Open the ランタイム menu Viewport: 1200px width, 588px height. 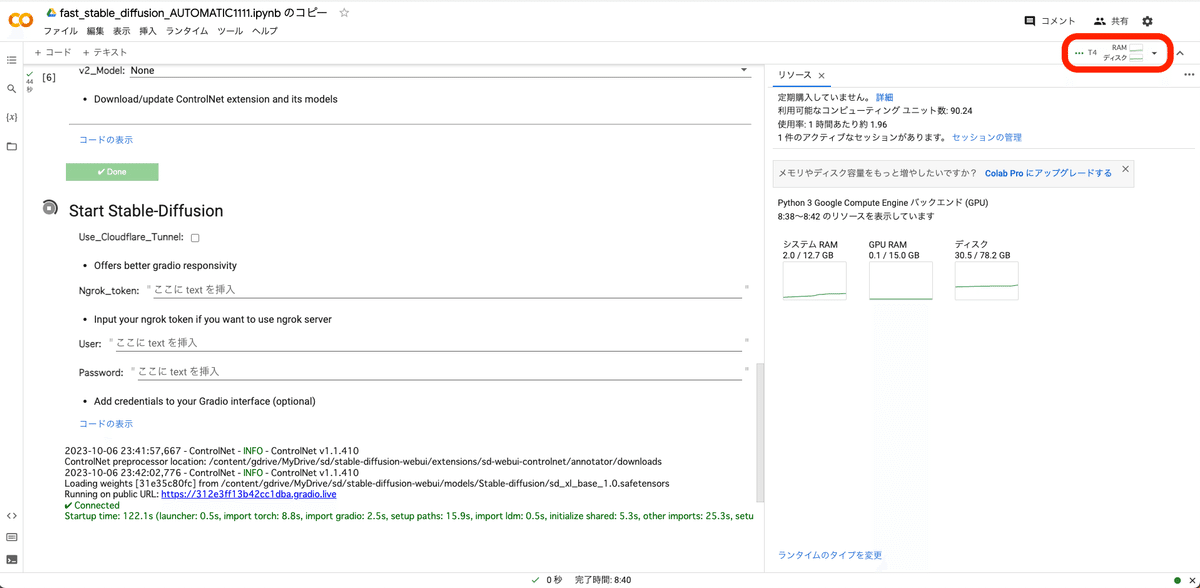point(187,31)
